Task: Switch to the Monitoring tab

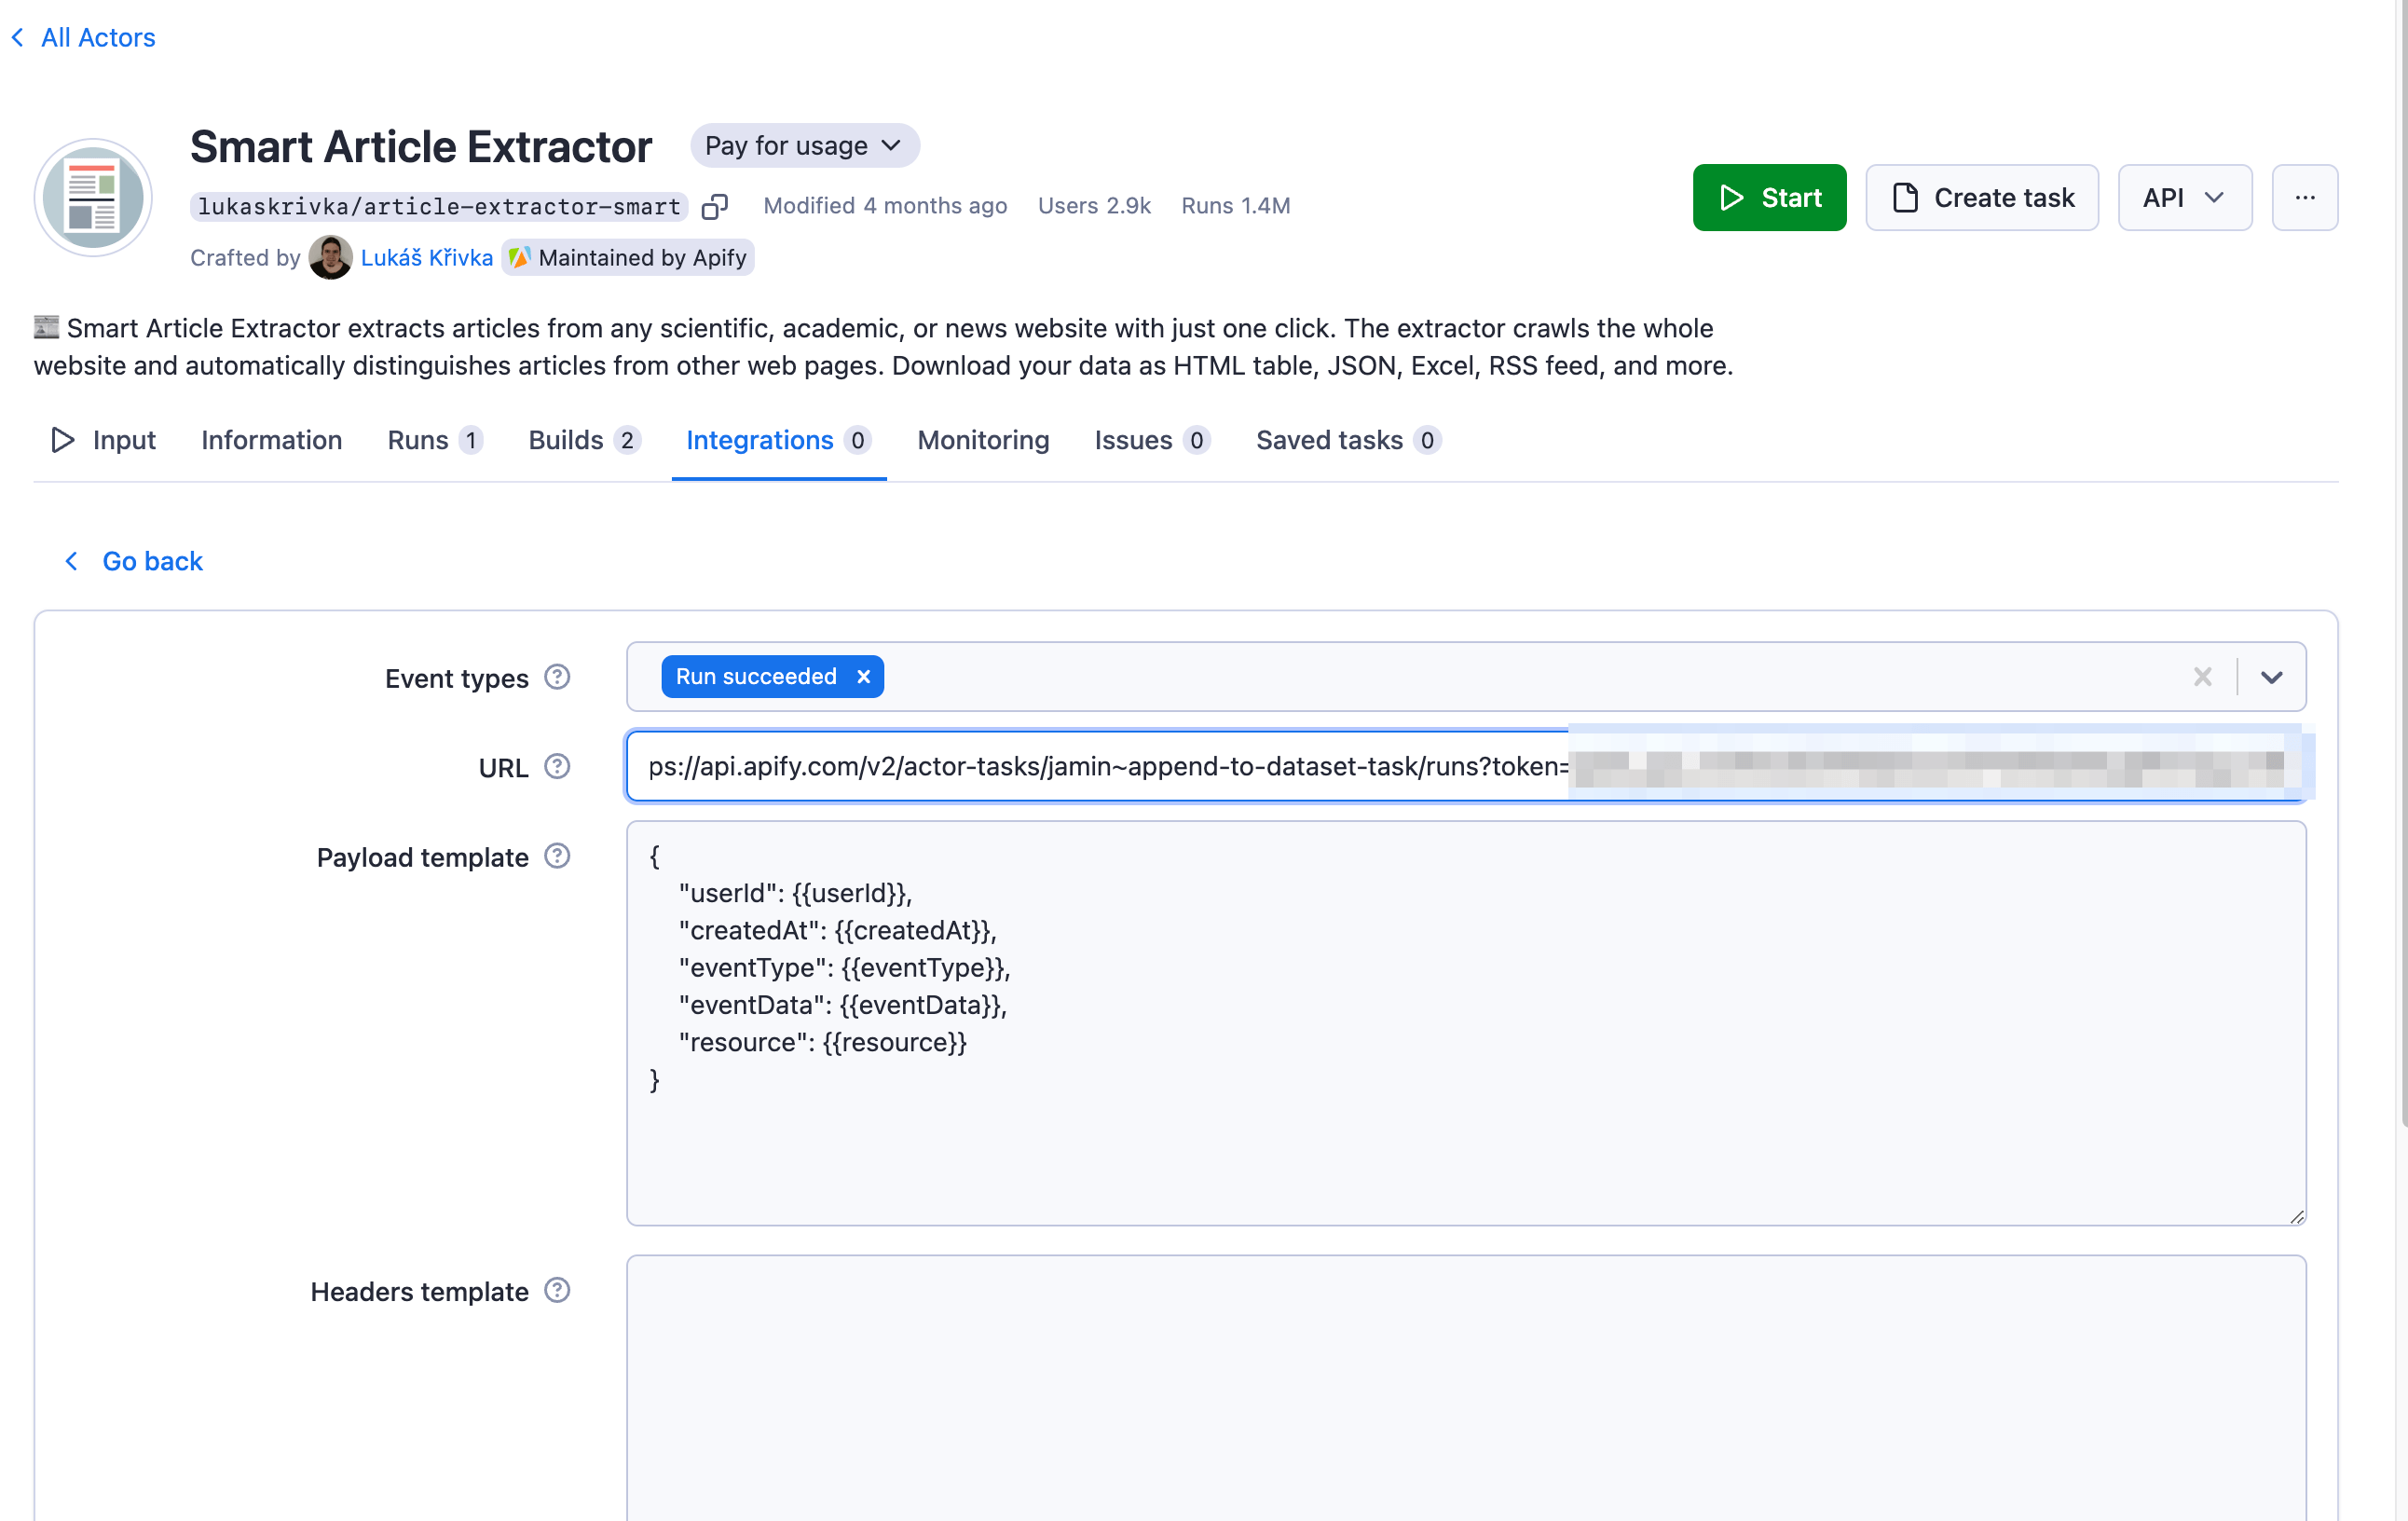Action: [982, 440]
